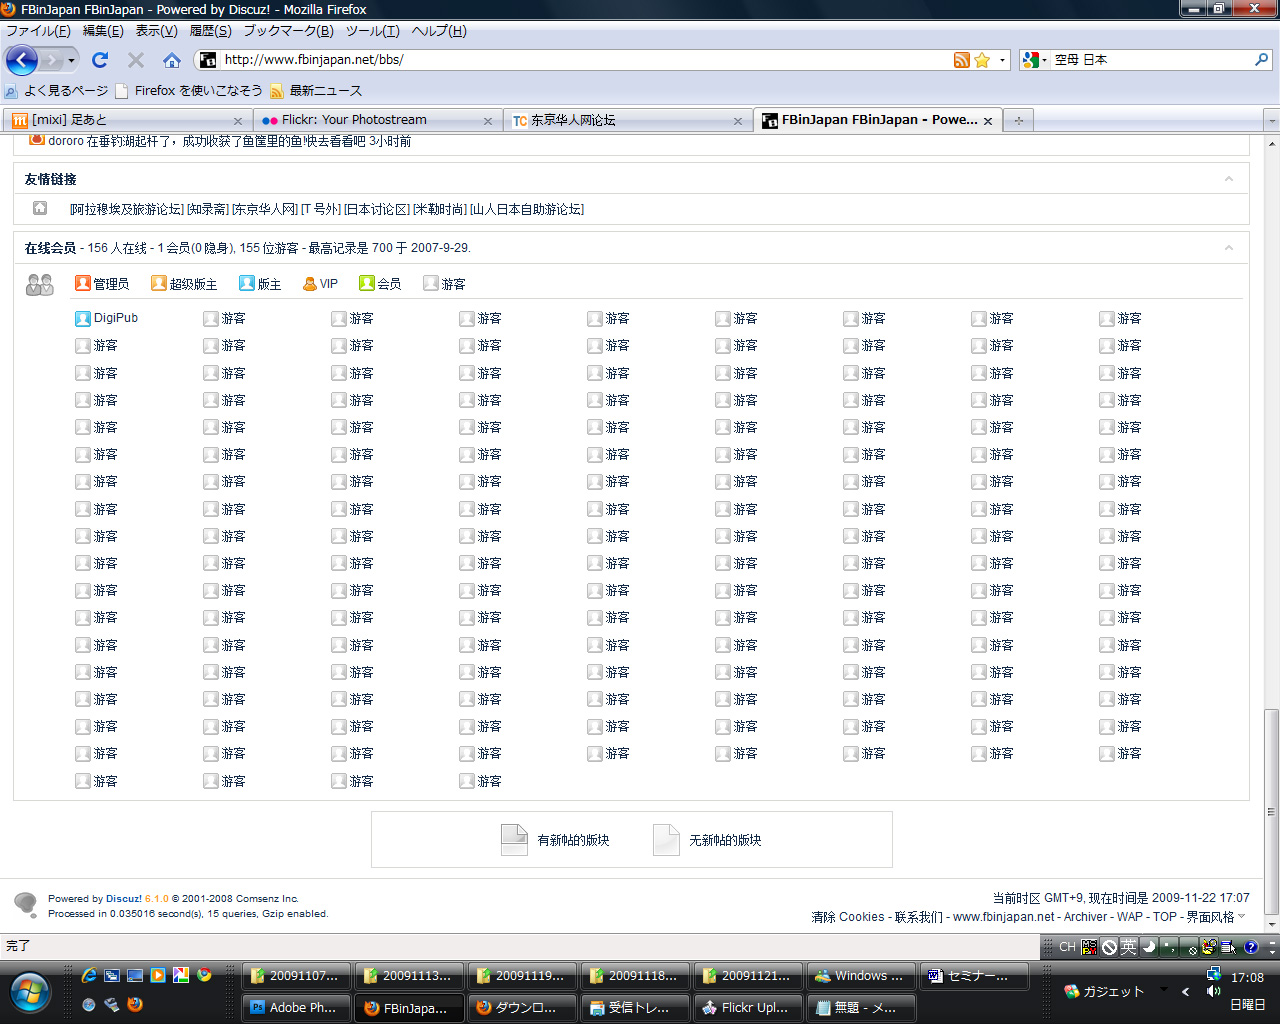Open the 阿拉穆埃及旅游论坛 link

pyautogui.click(x=127, y=209)
